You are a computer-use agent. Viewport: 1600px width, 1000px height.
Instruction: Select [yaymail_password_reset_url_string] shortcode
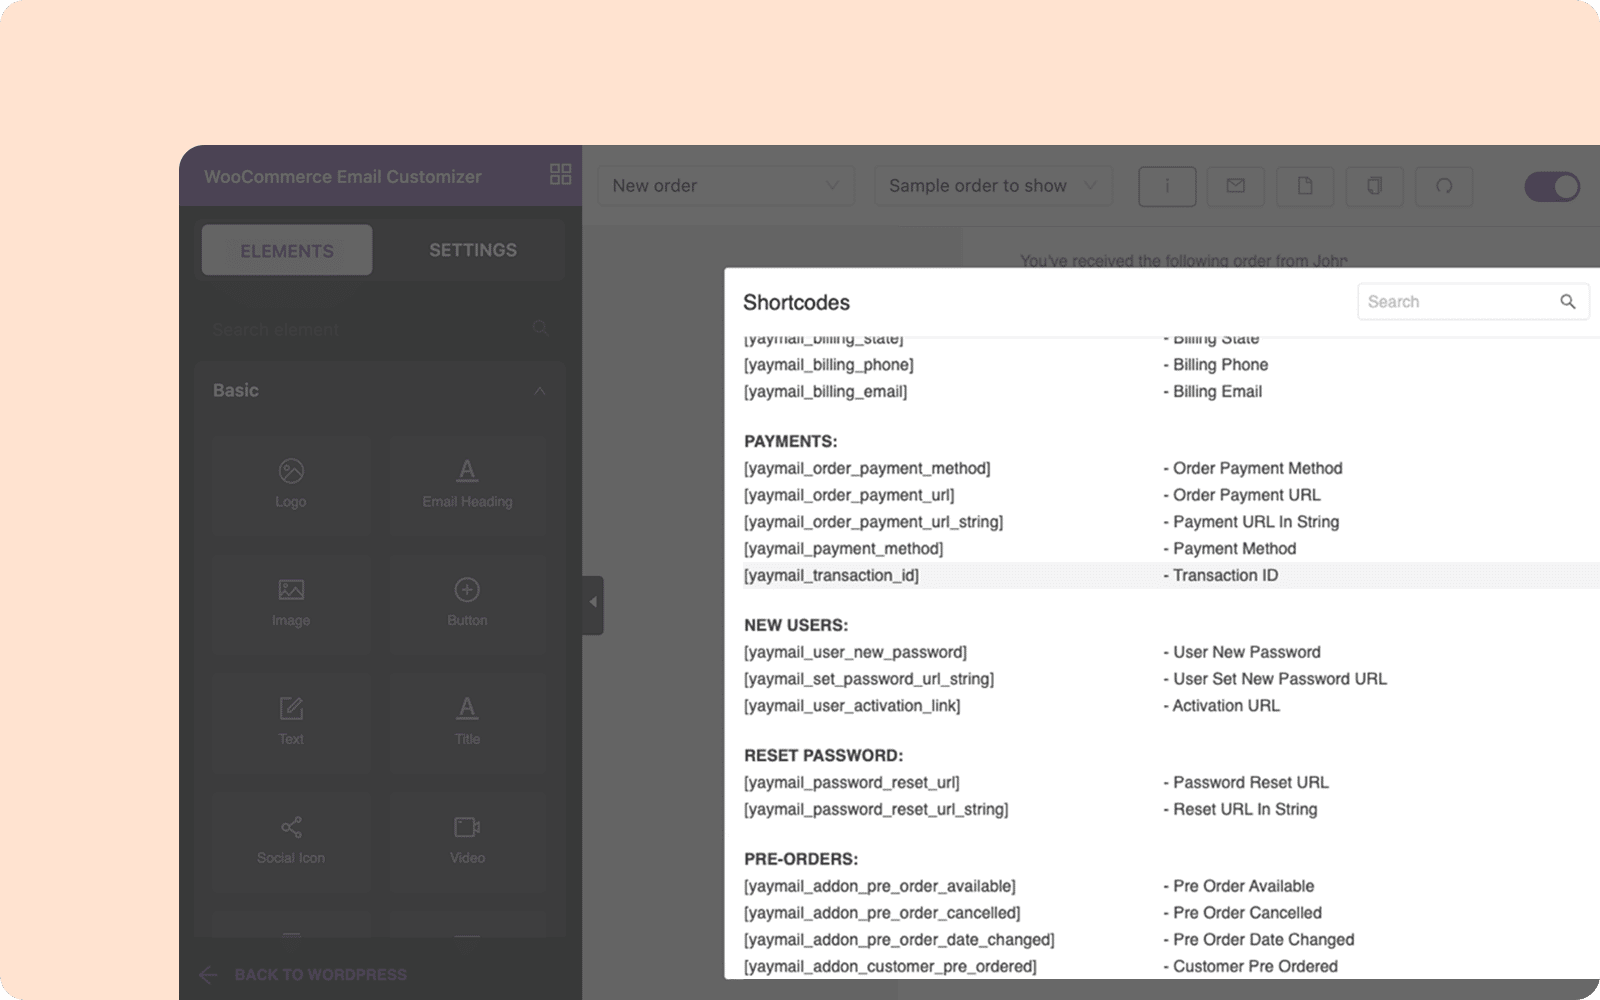pos(876,810)
